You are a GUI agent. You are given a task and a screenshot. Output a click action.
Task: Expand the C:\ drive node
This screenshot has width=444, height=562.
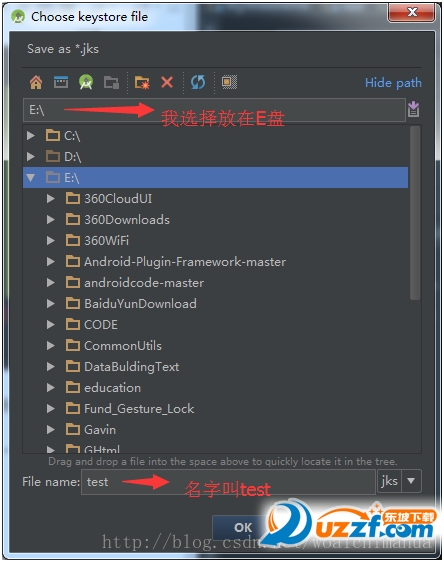click(31, 135)
